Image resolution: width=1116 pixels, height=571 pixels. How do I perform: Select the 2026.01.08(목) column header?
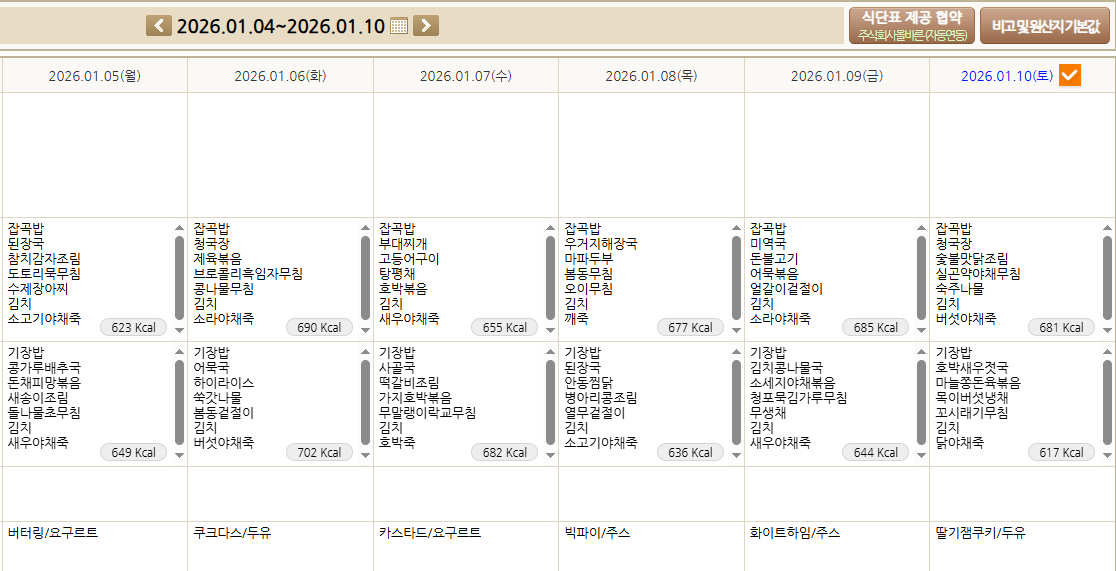pos(651,76)
